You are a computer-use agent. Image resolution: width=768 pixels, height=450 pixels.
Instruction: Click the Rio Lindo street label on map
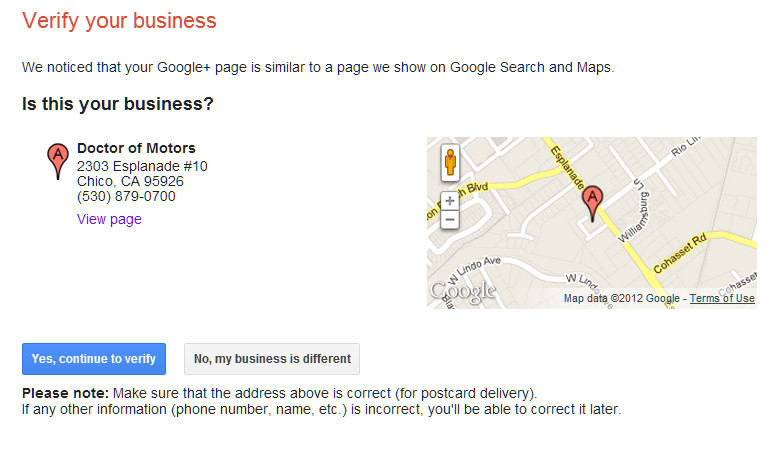(x=686, y=147)
